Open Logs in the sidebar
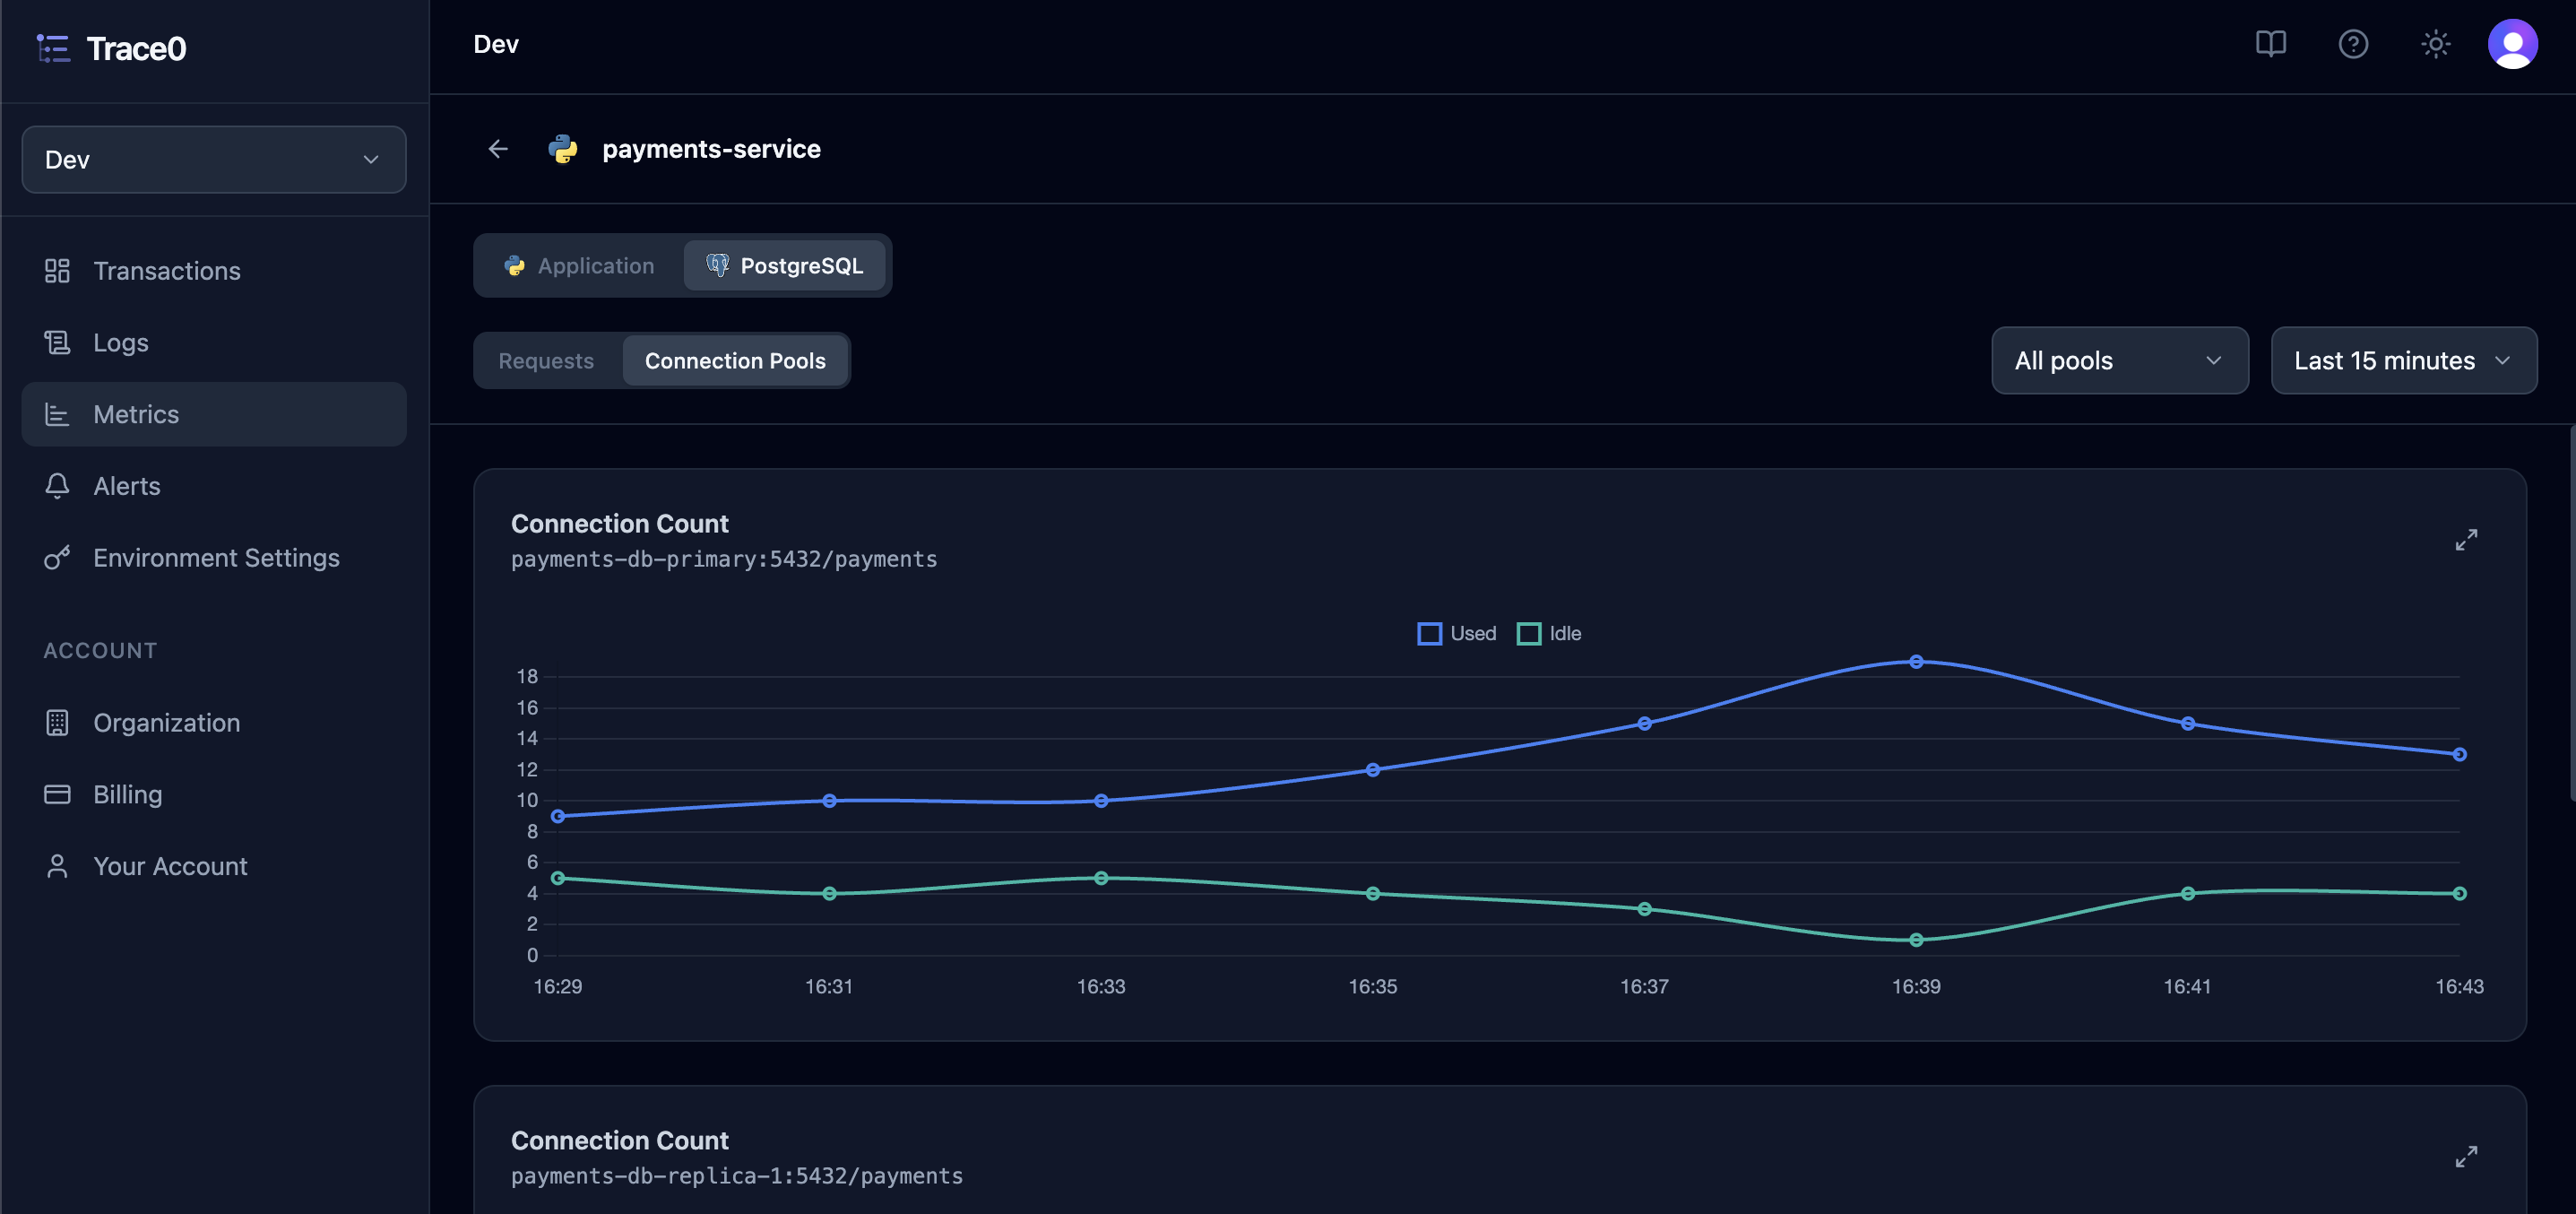This screenshot has height=1214, width=2576. tap(214, 343)
